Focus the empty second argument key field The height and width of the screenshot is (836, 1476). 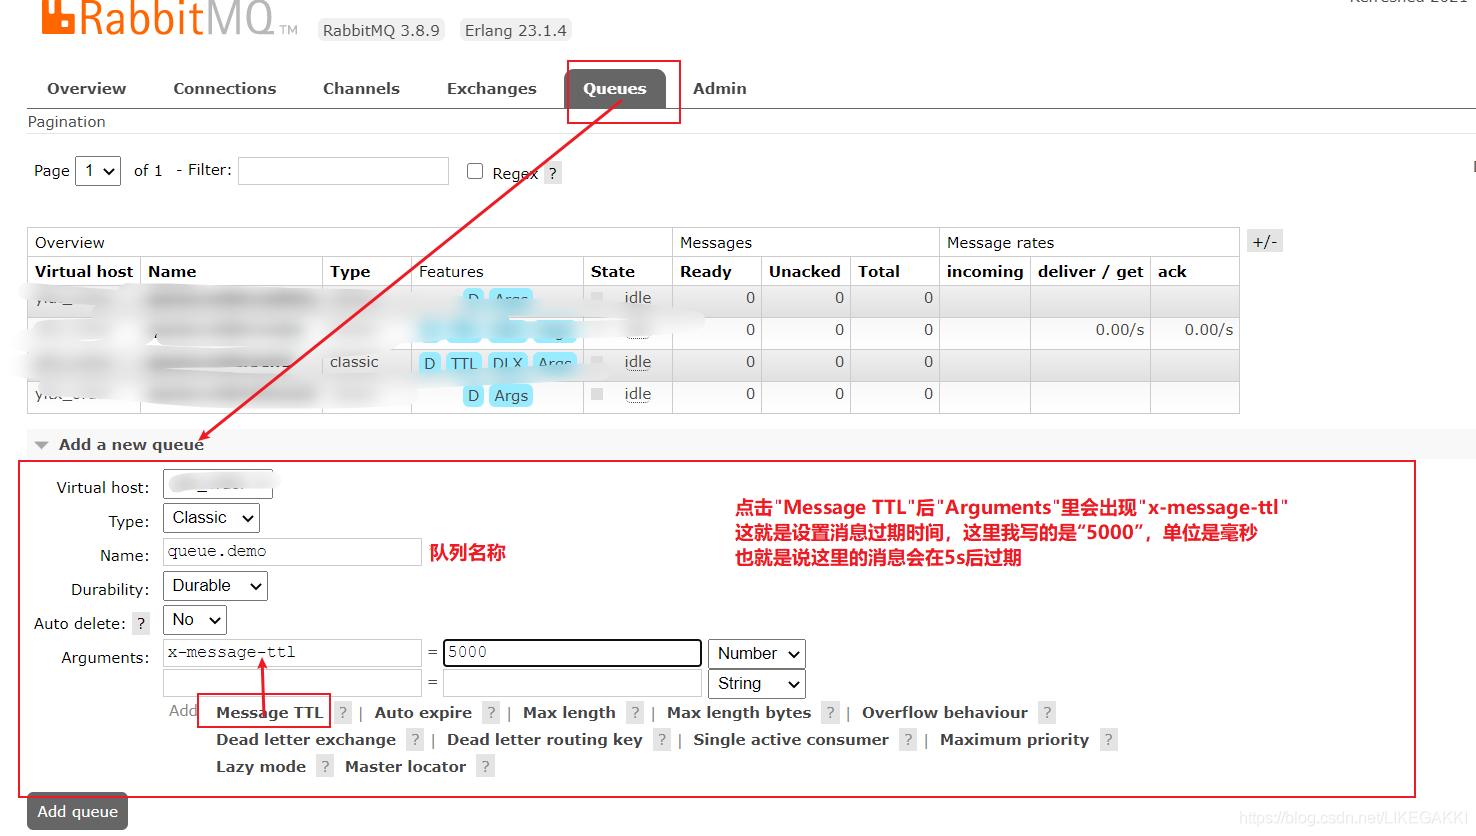click(x=292, y=683)
